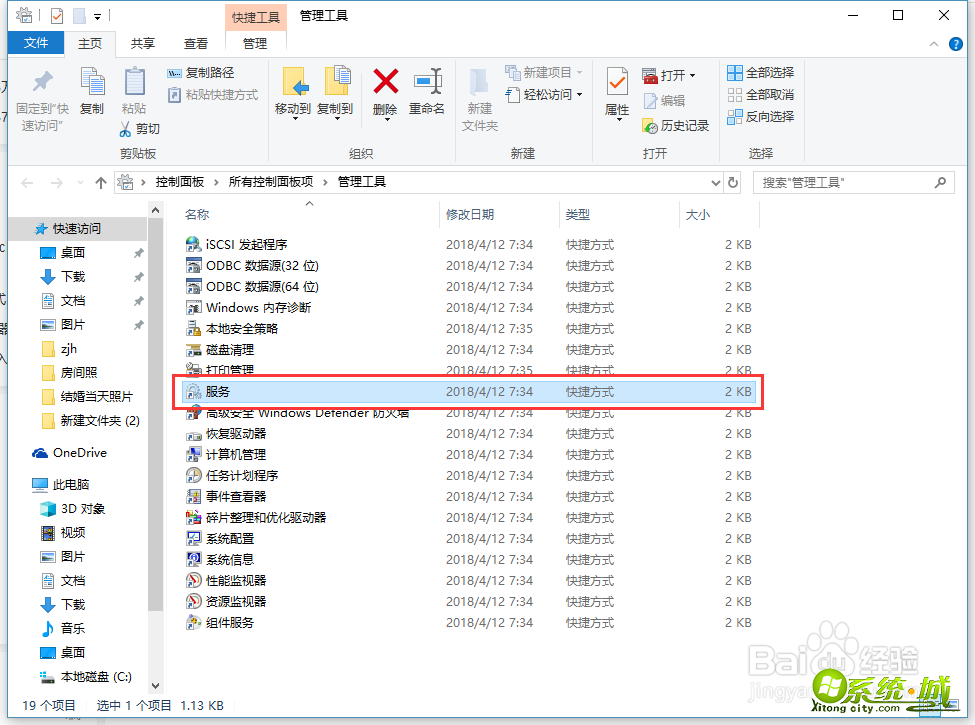Select all items via 全部选择

pos(759,71)
